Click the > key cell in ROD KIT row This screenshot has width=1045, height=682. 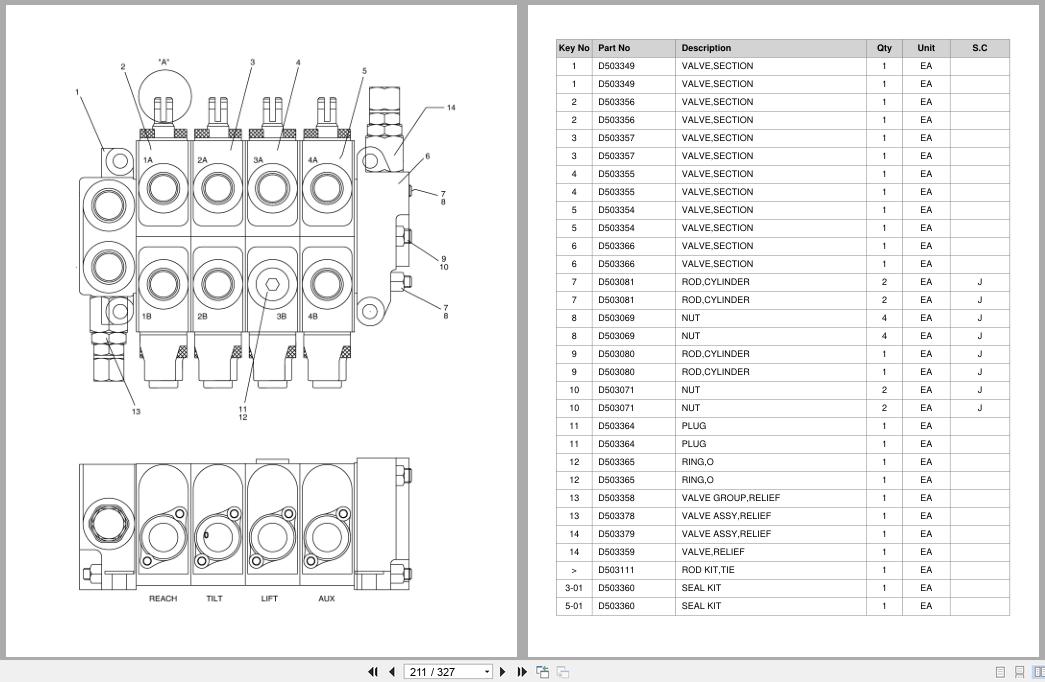[574, 571]
